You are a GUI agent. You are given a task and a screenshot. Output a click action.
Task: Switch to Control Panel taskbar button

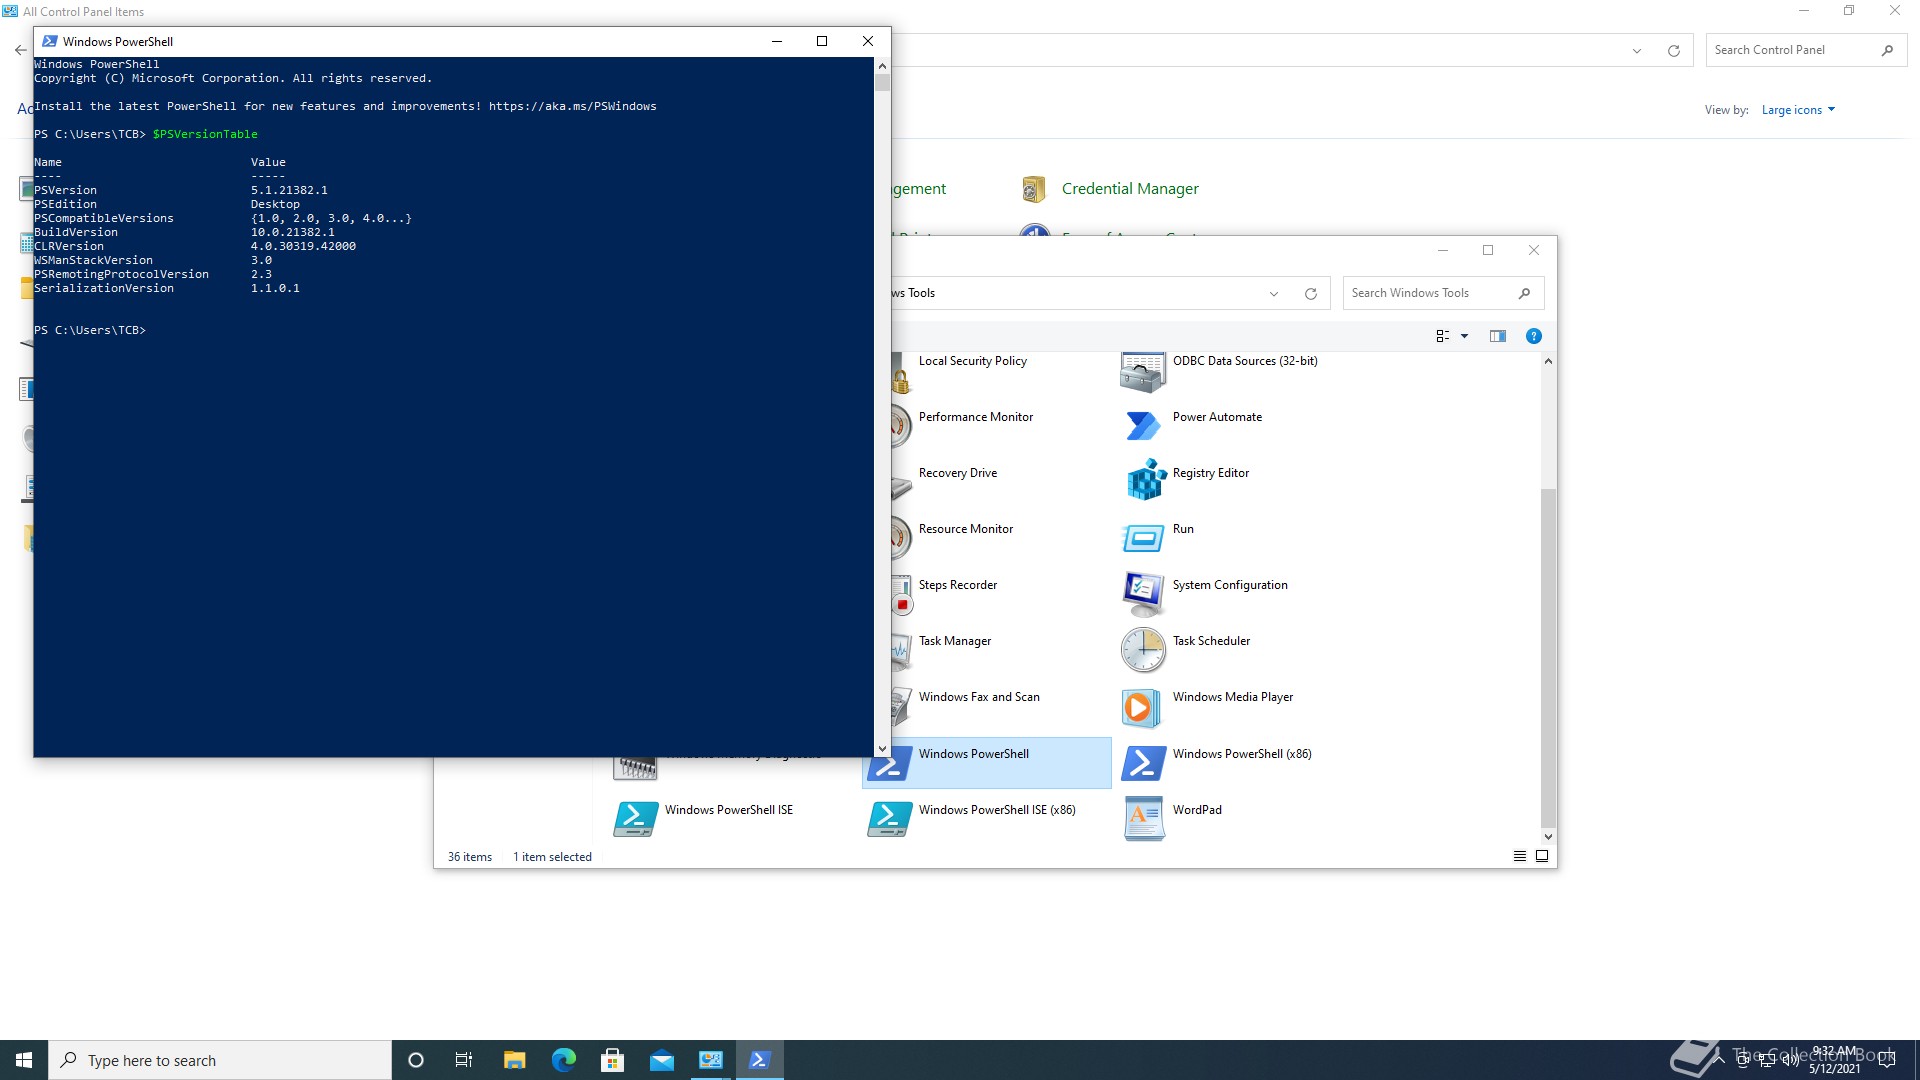(710, 1060)
